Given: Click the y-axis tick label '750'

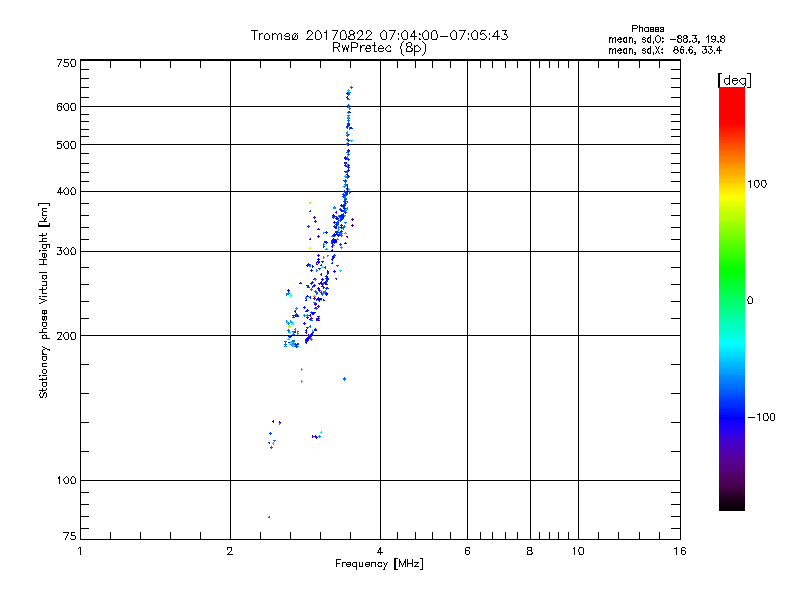Looking at the screenshot, I should [66, 63].
